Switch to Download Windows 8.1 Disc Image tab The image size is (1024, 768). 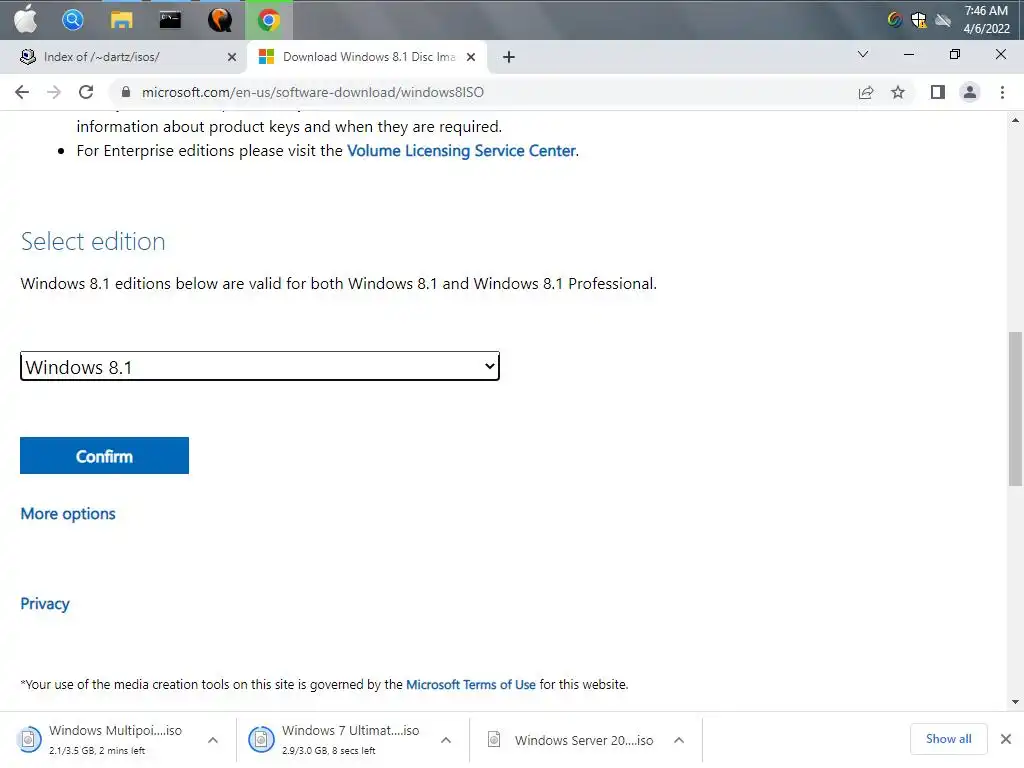click(369, 57)
